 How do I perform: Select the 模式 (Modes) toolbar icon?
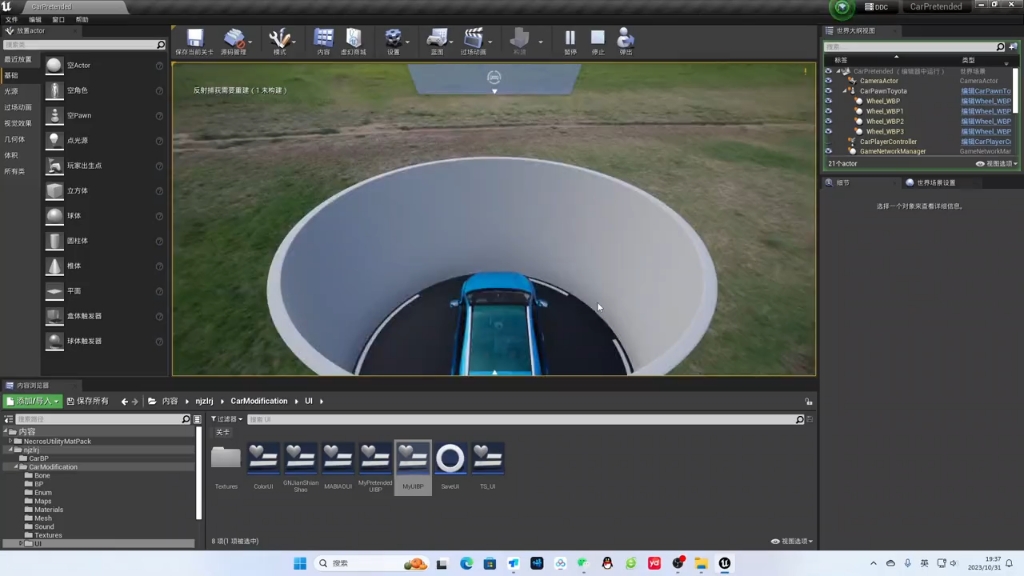click(x=278, y=40)
